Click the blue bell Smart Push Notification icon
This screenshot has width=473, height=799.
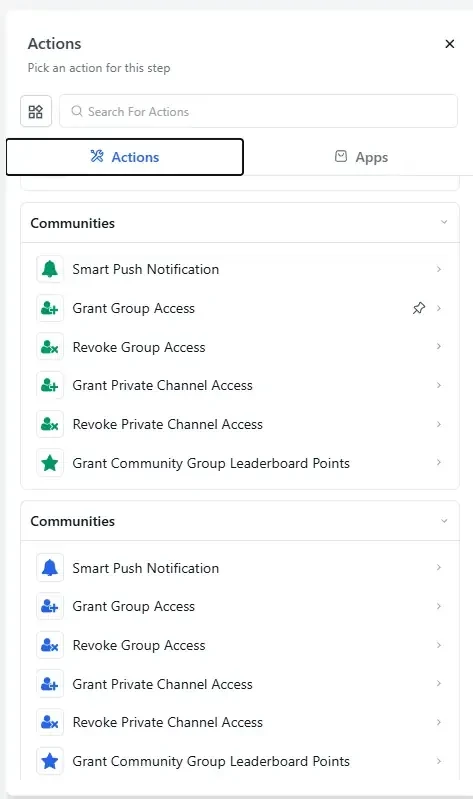50,568
